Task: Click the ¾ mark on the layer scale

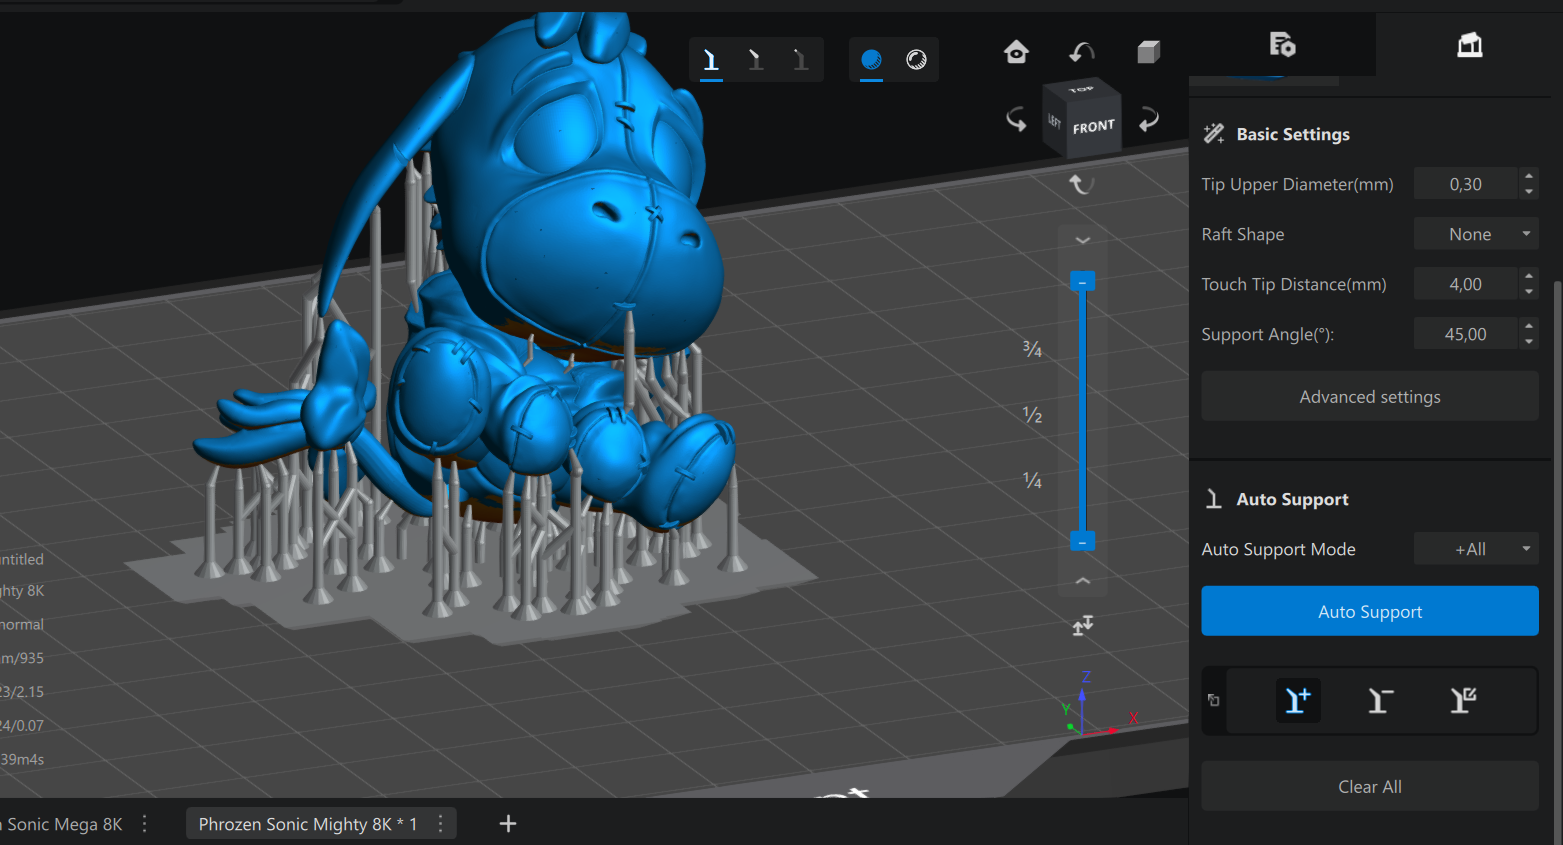Action: pyautogui.click(x=1032, y=349)
